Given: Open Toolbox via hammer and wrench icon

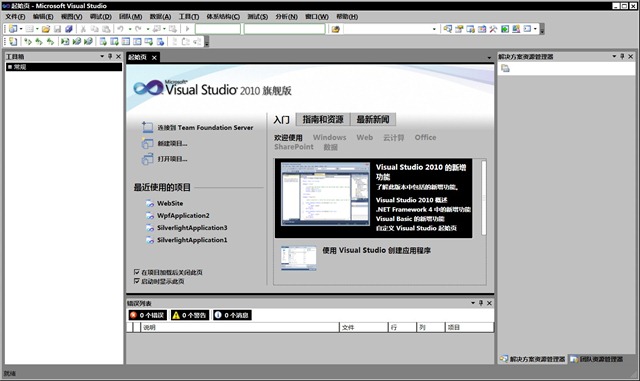Looking at the screenshot, I should 493,29.
